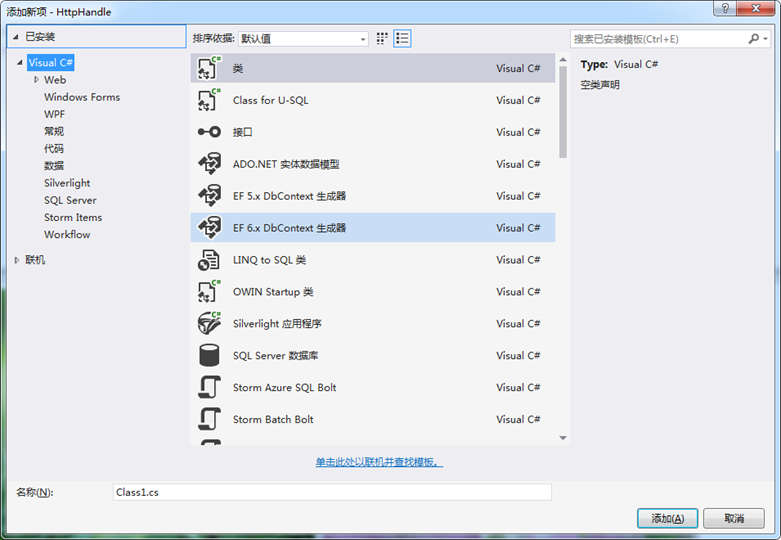
Task: Switch to small icons grid view
Action: tap(382, 38)
